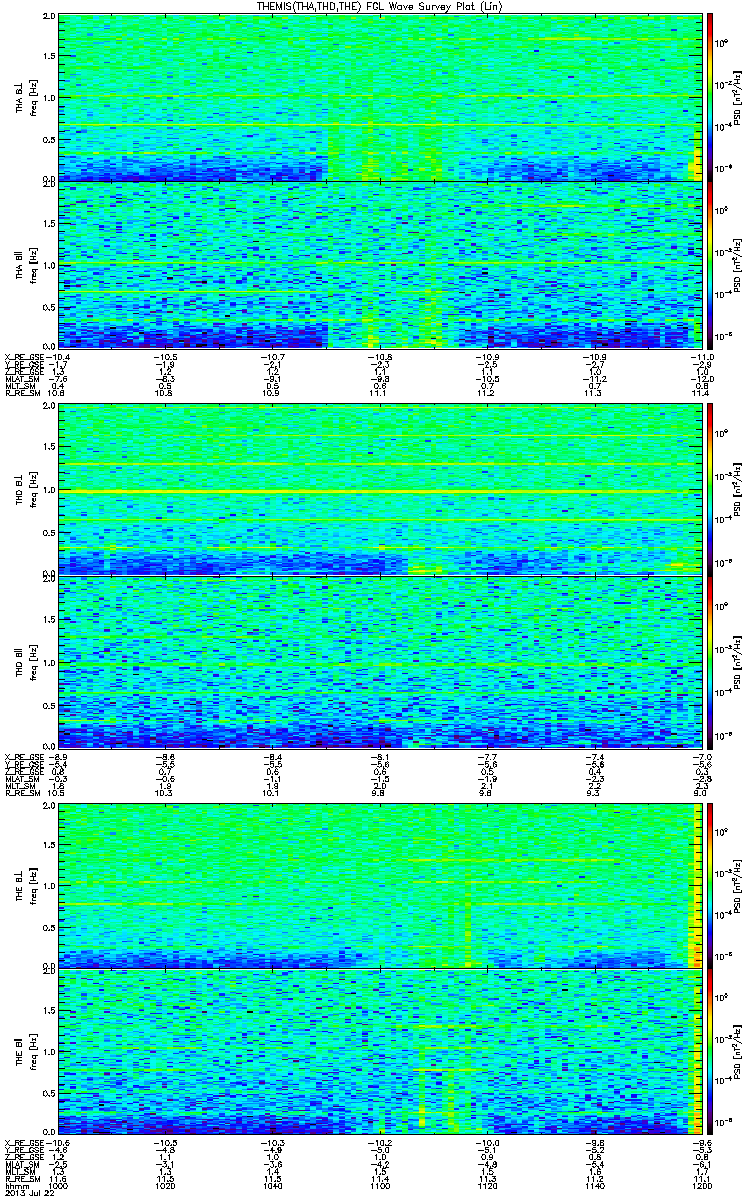Click the THA B∥ panel color bar
The width and height of the screenshot is (750, 1200).
710,264
